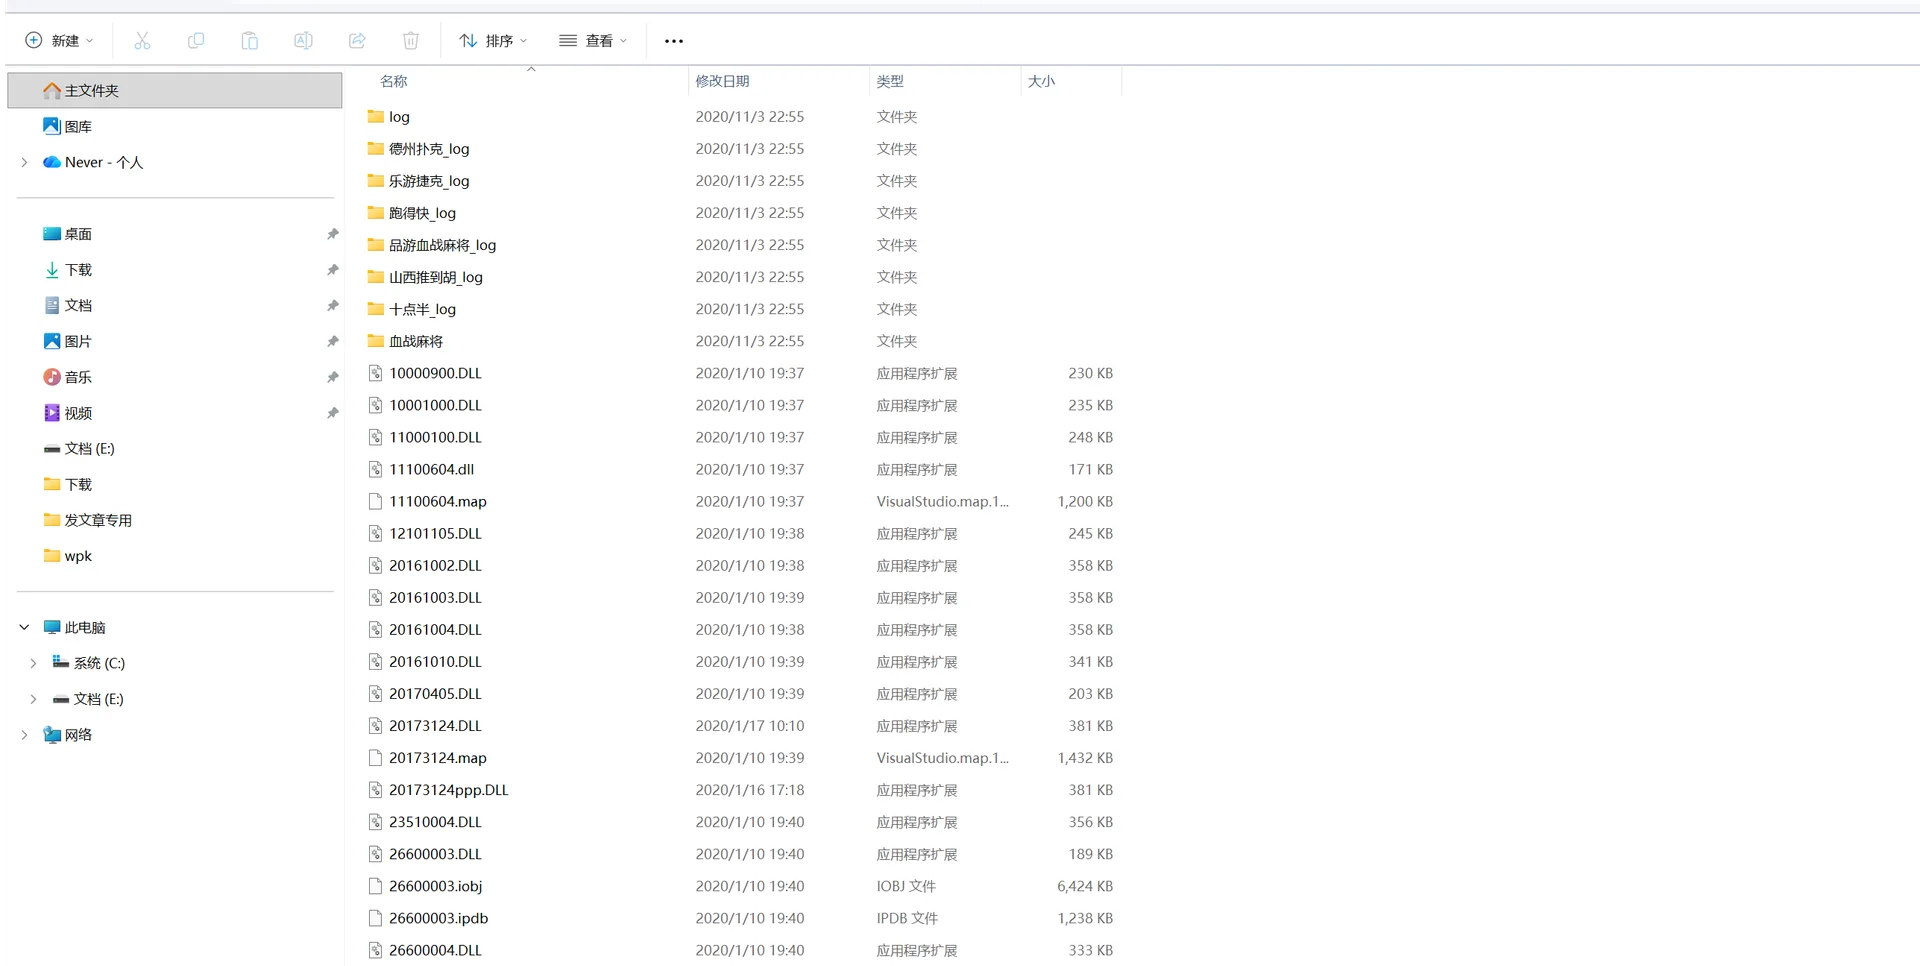This screenshot has height=966, width=1920.
Task: Expand the 系统 (C:) drive node
Action: pyautogui.click(x=33, y=663)
